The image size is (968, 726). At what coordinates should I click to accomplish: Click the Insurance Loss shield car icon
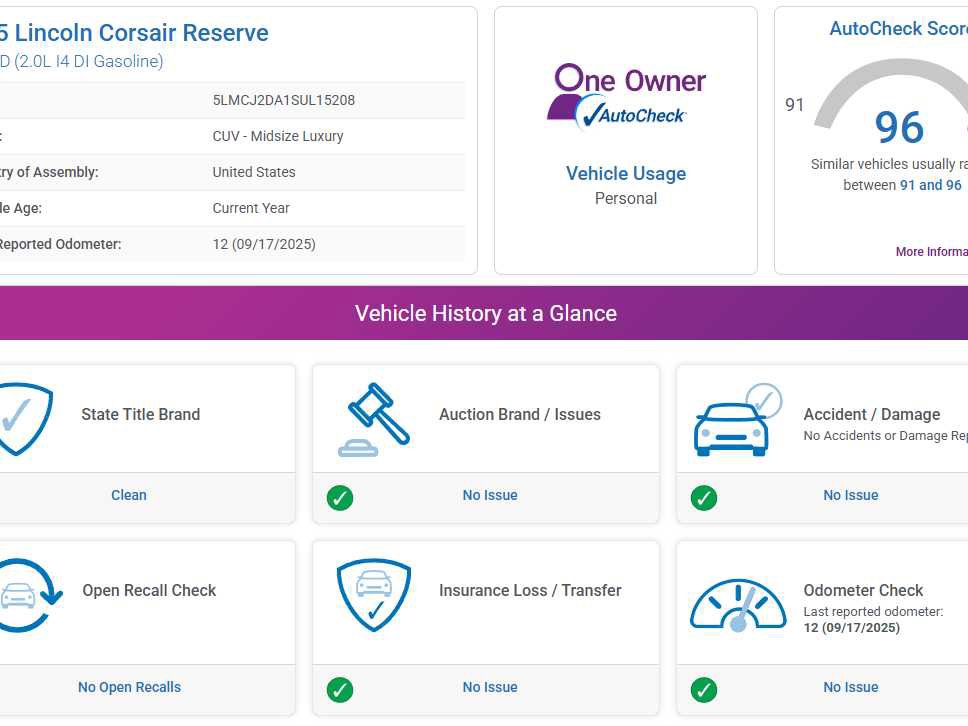click(374, 595)
